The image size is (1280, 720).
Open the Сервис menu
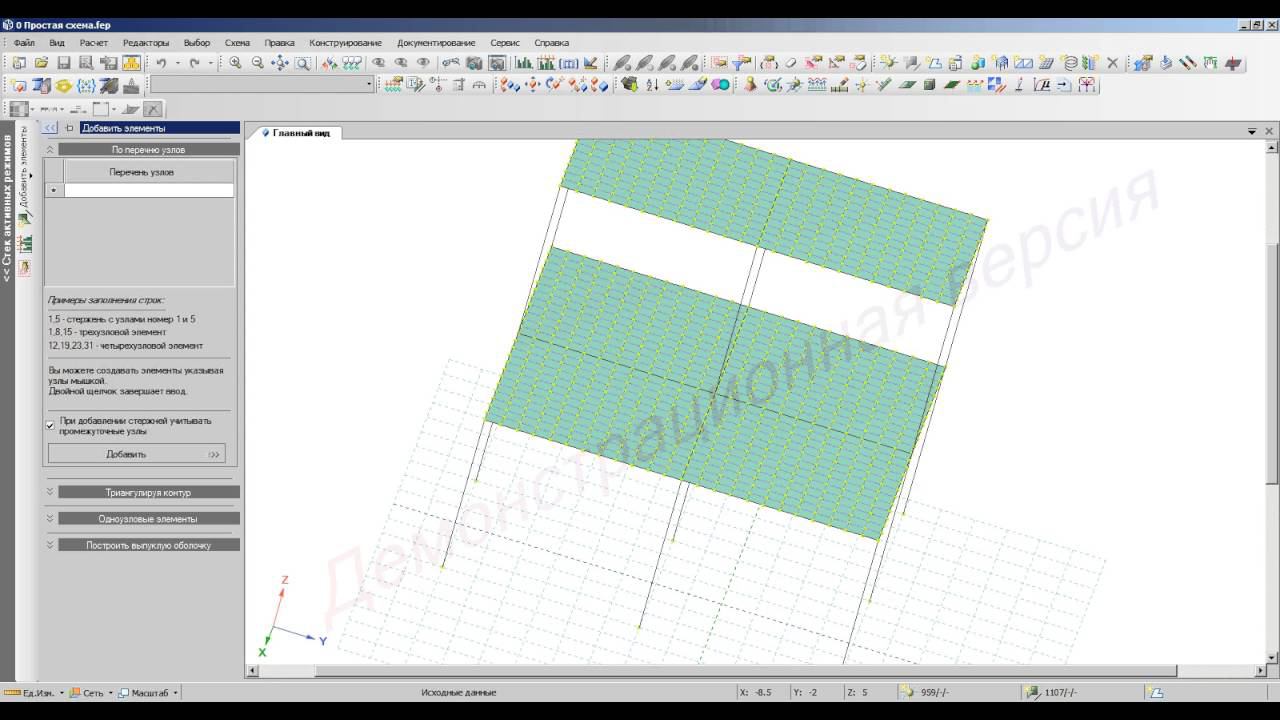(504, 43)
